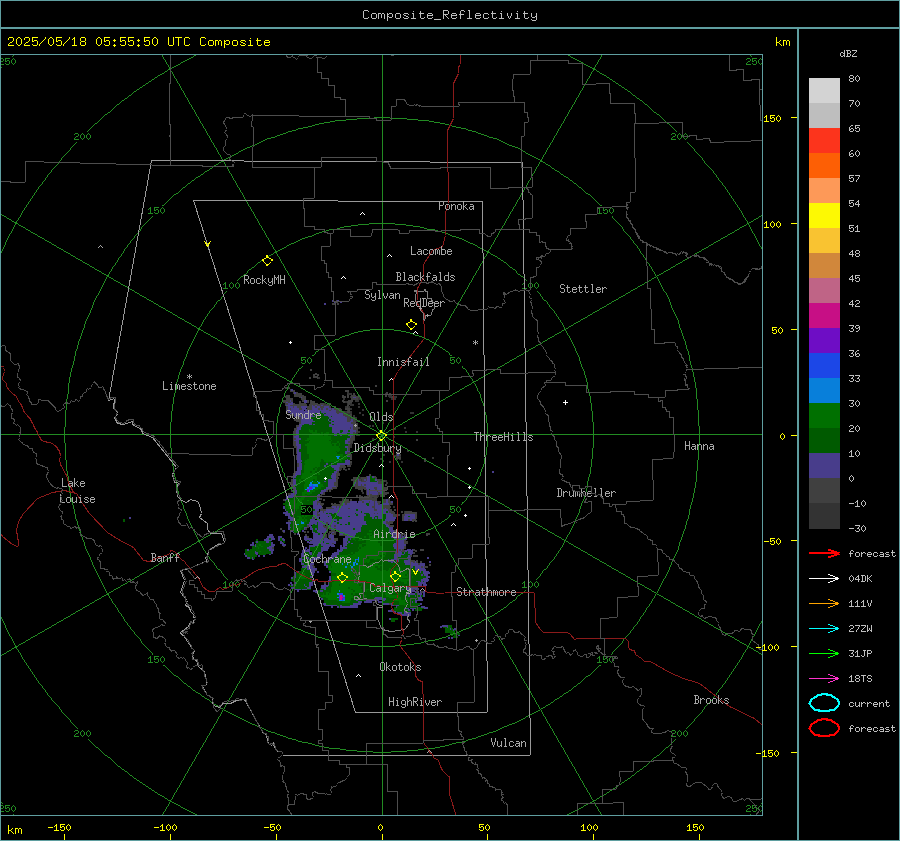The width and height of the screenshot is (900, 841).
Task: Click the current legend text
Action: click(869, 703)
